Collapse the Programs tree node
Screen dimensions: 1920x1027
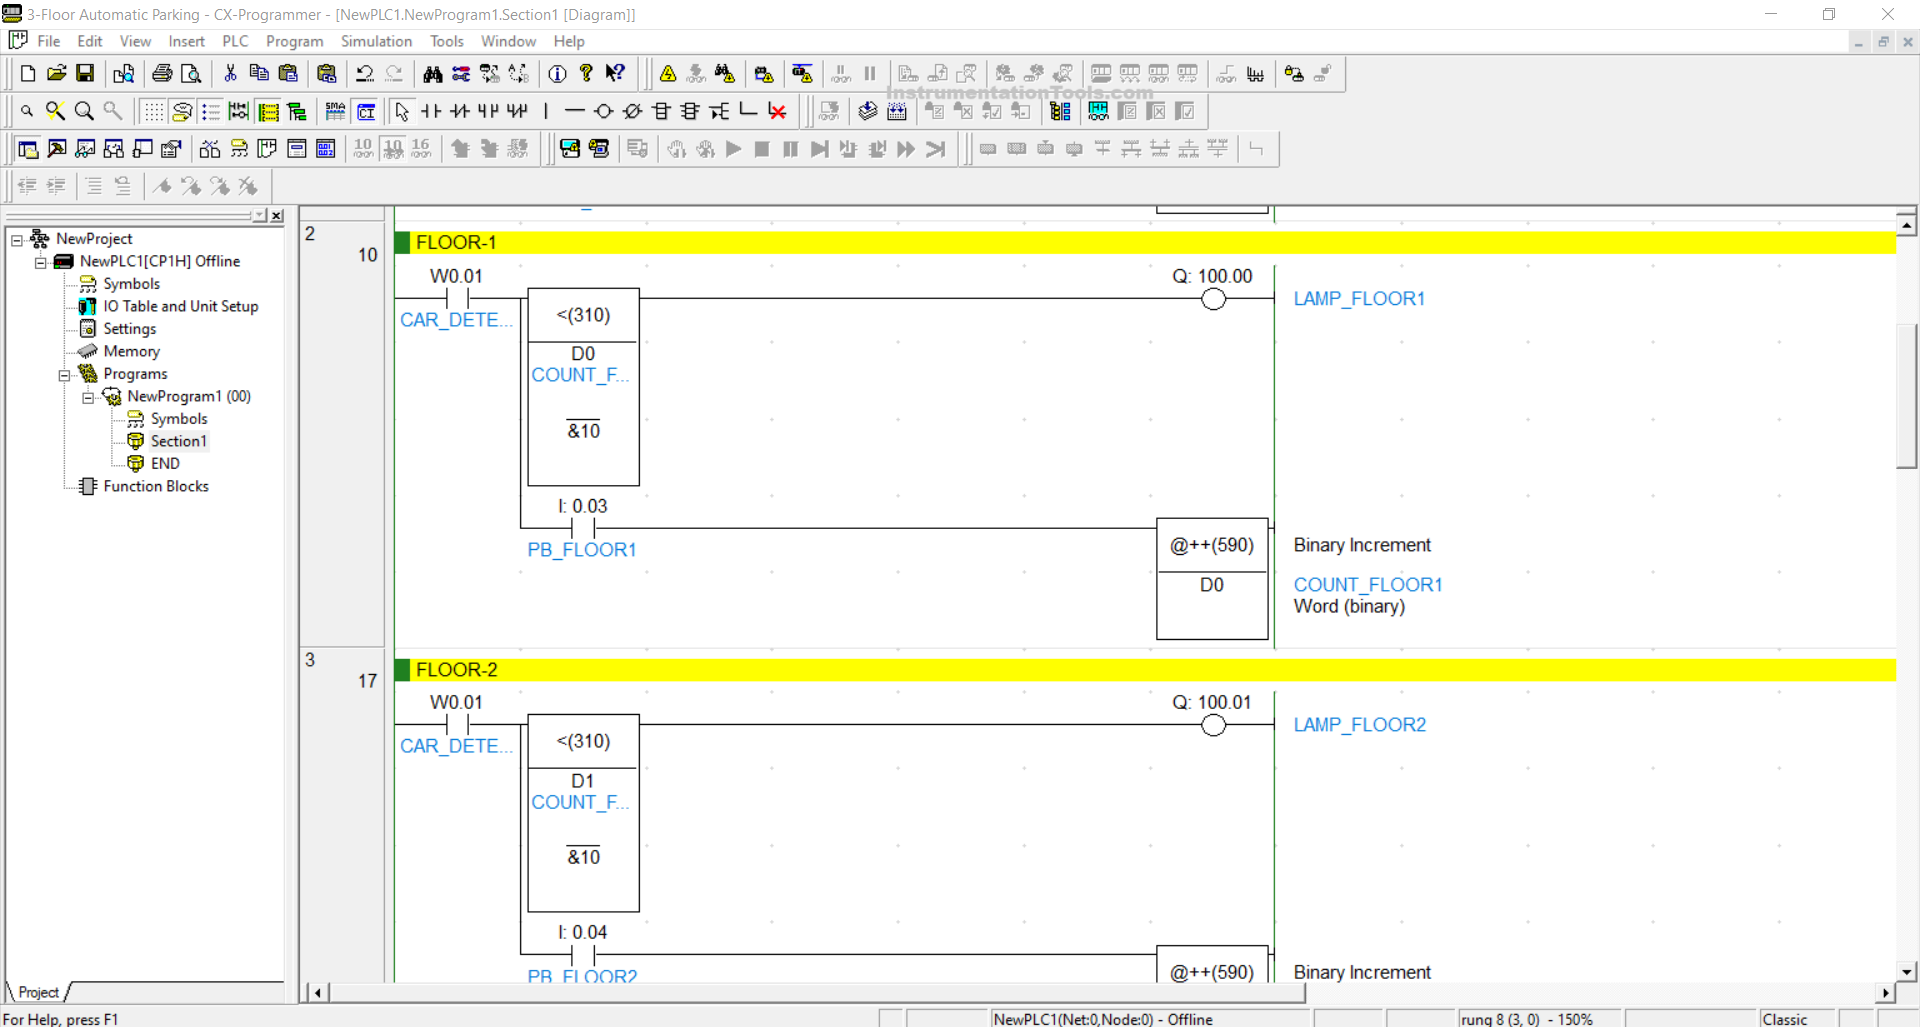tap(64, 375)
